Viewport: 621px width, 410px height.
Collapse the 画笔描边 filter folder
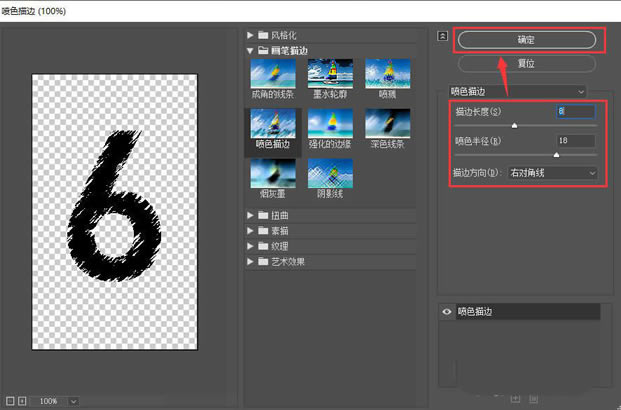coord(250,51)
